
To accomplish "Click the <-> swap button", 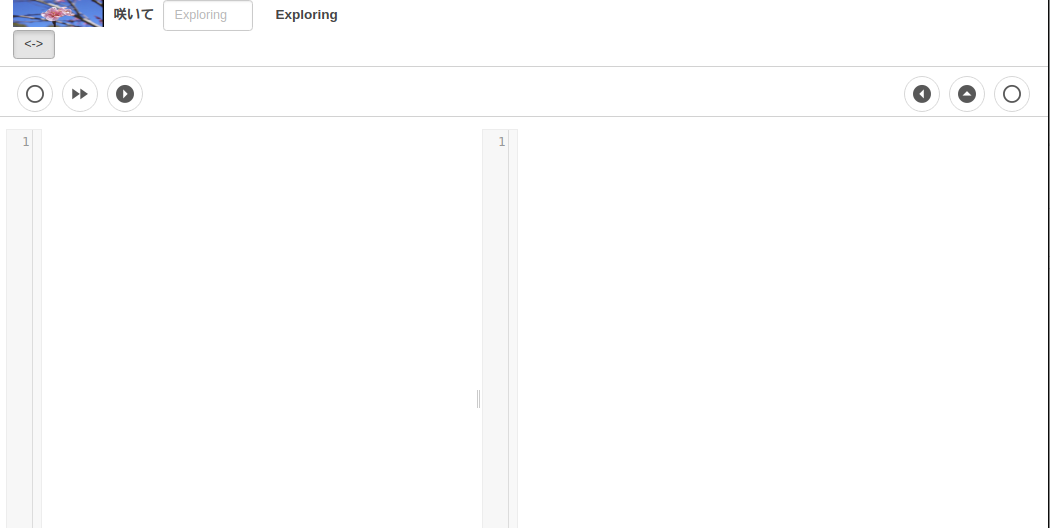I will coord(33,44).
